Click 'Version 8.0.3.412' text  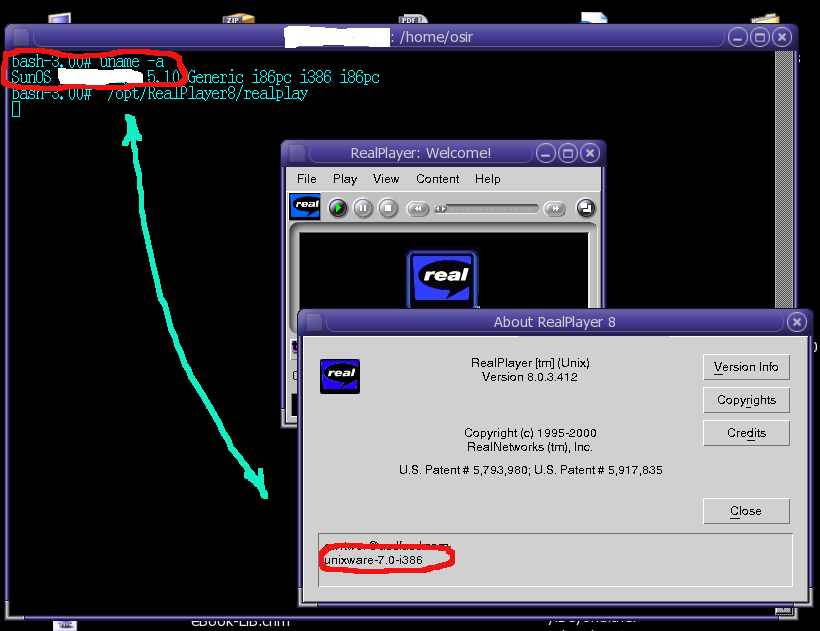tap(530, 377)
